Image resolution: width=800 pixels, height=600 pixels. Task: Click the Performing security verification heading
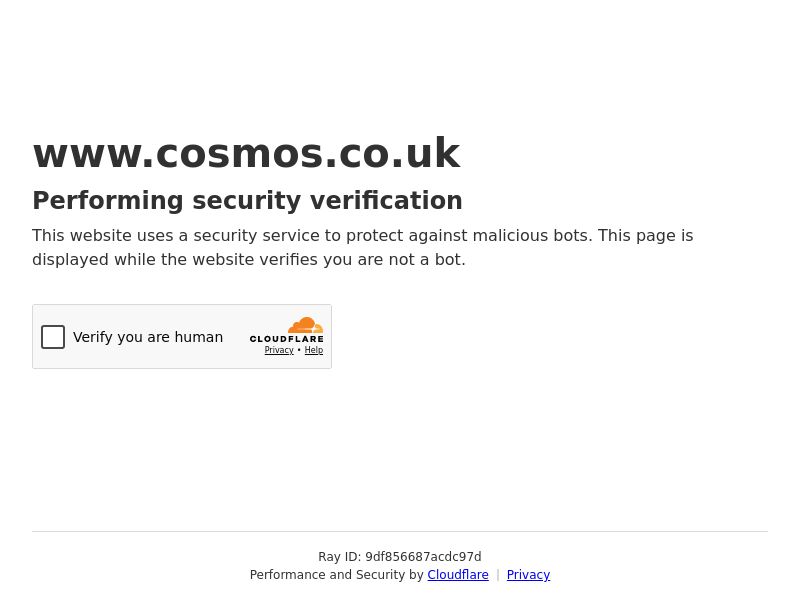point(247,200)
